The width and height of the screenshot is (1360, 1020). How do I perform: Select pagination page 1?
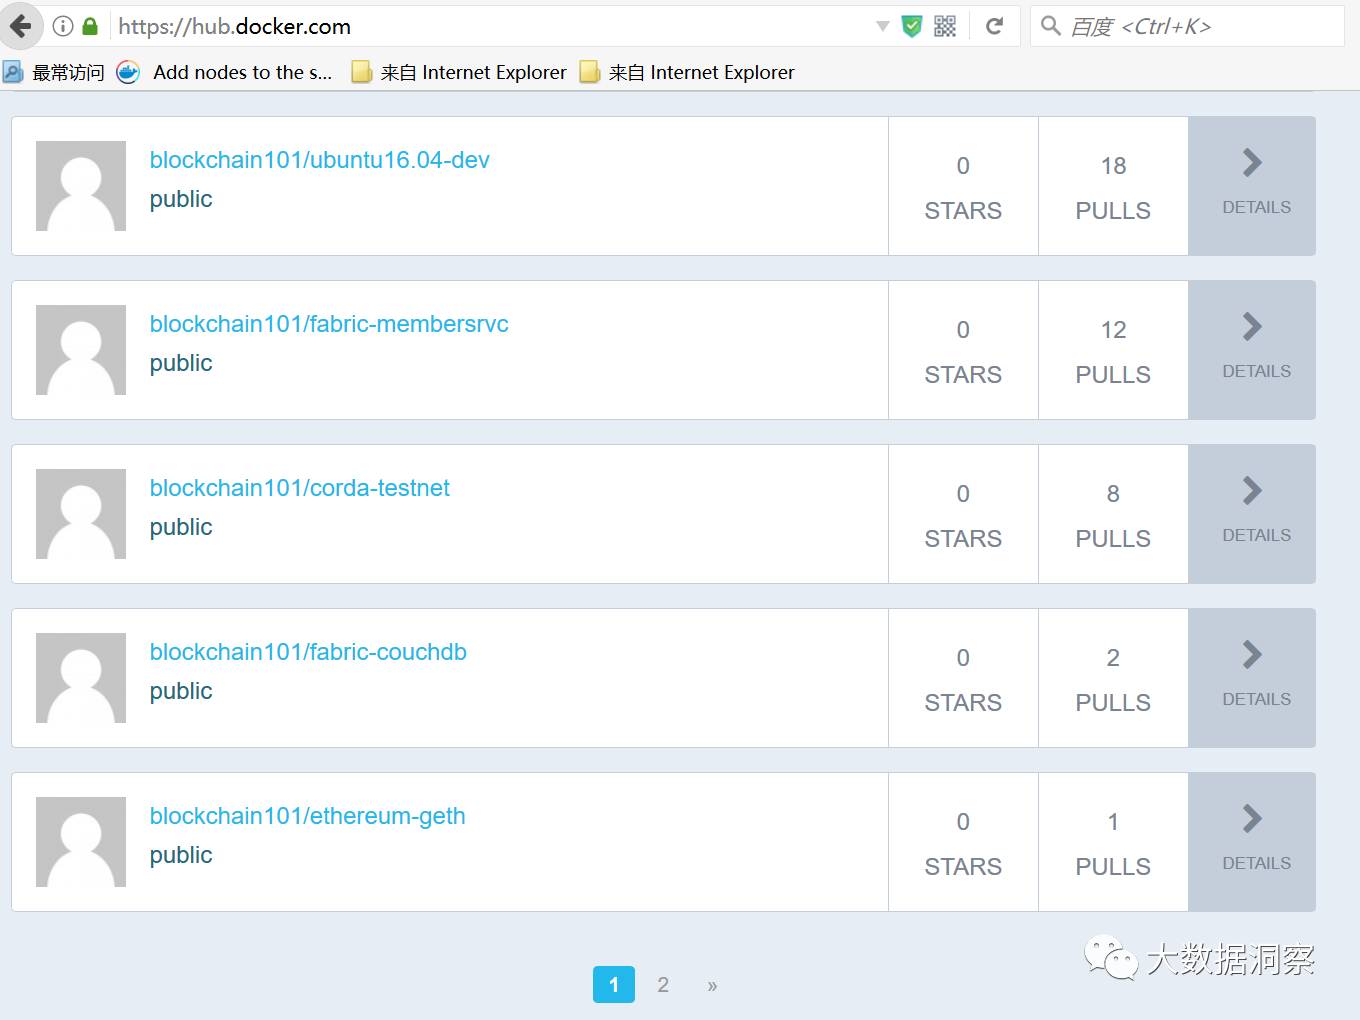(x=614, y=984)
